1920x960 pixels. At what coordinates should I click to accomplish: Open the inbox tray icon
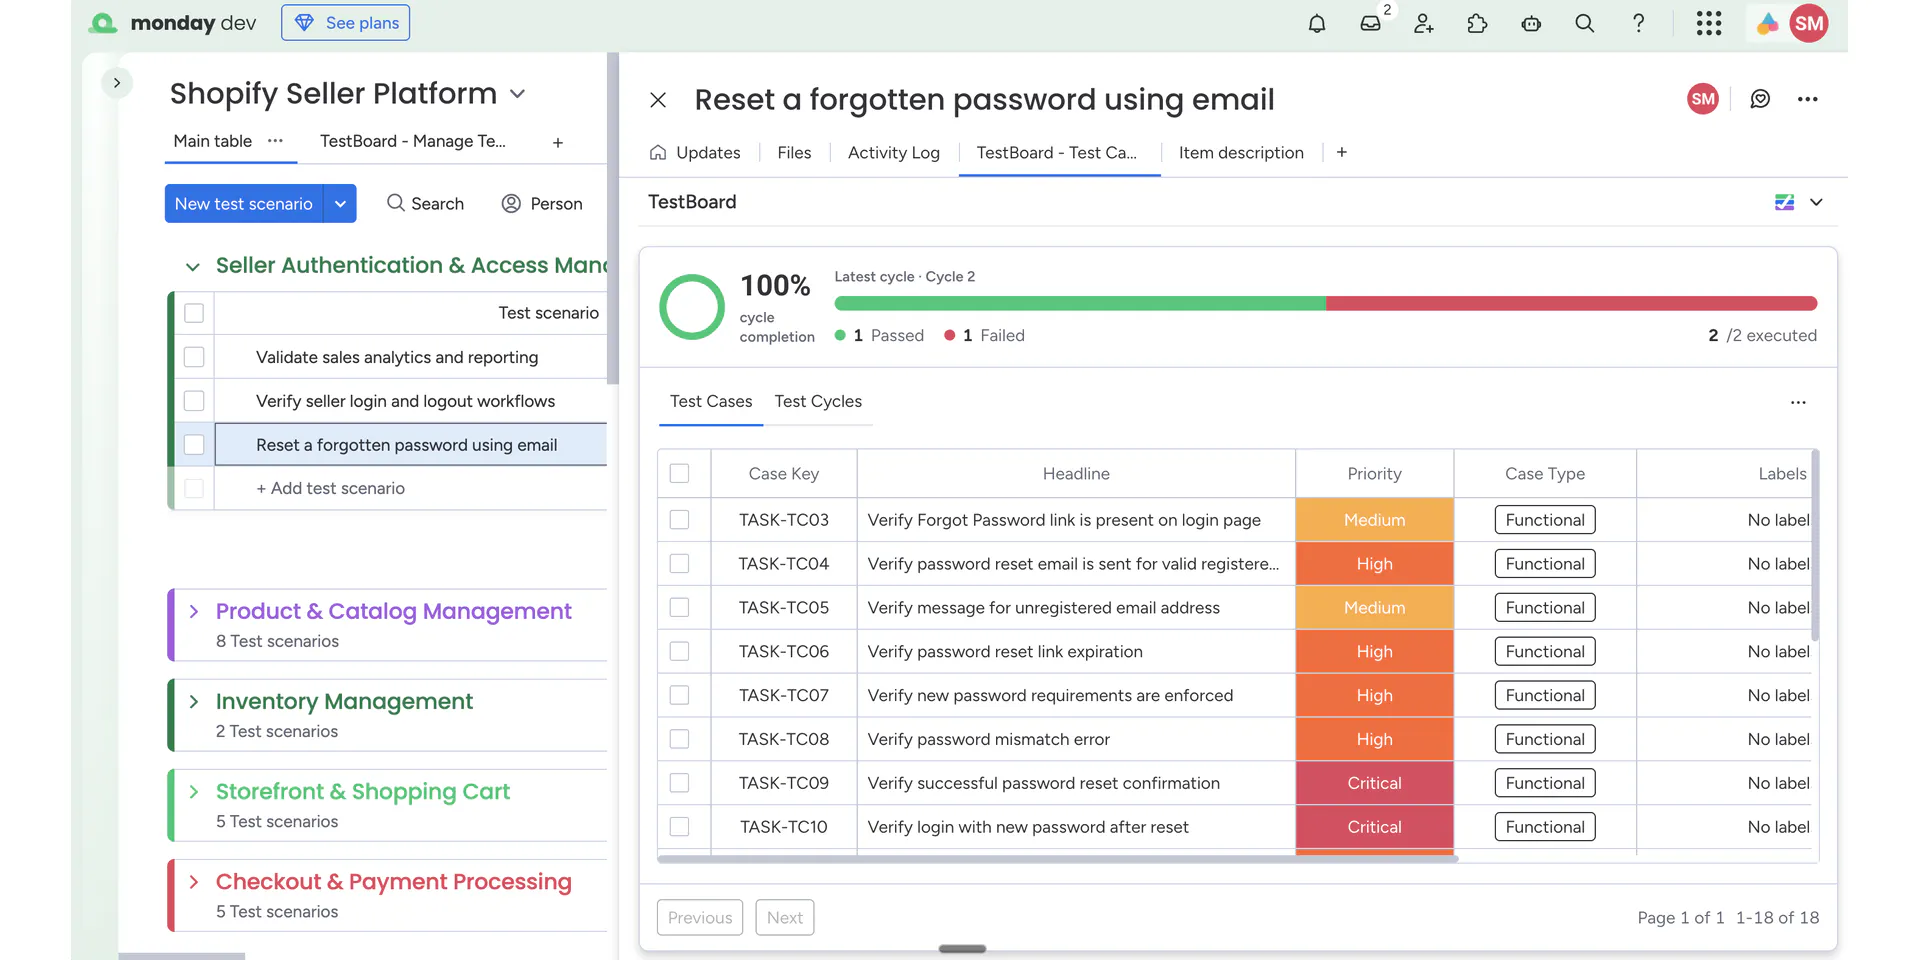(1371, 23)
